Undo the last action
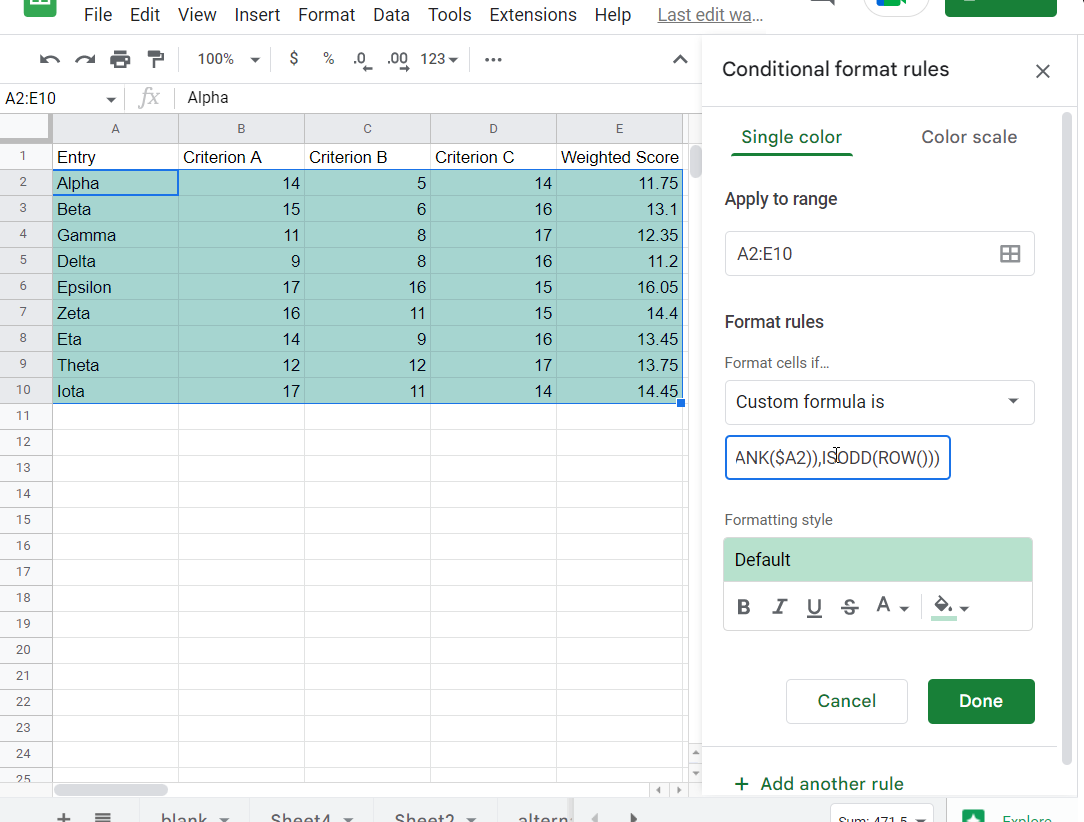Viewport: 1084px width, 822px height. [50, 59]
